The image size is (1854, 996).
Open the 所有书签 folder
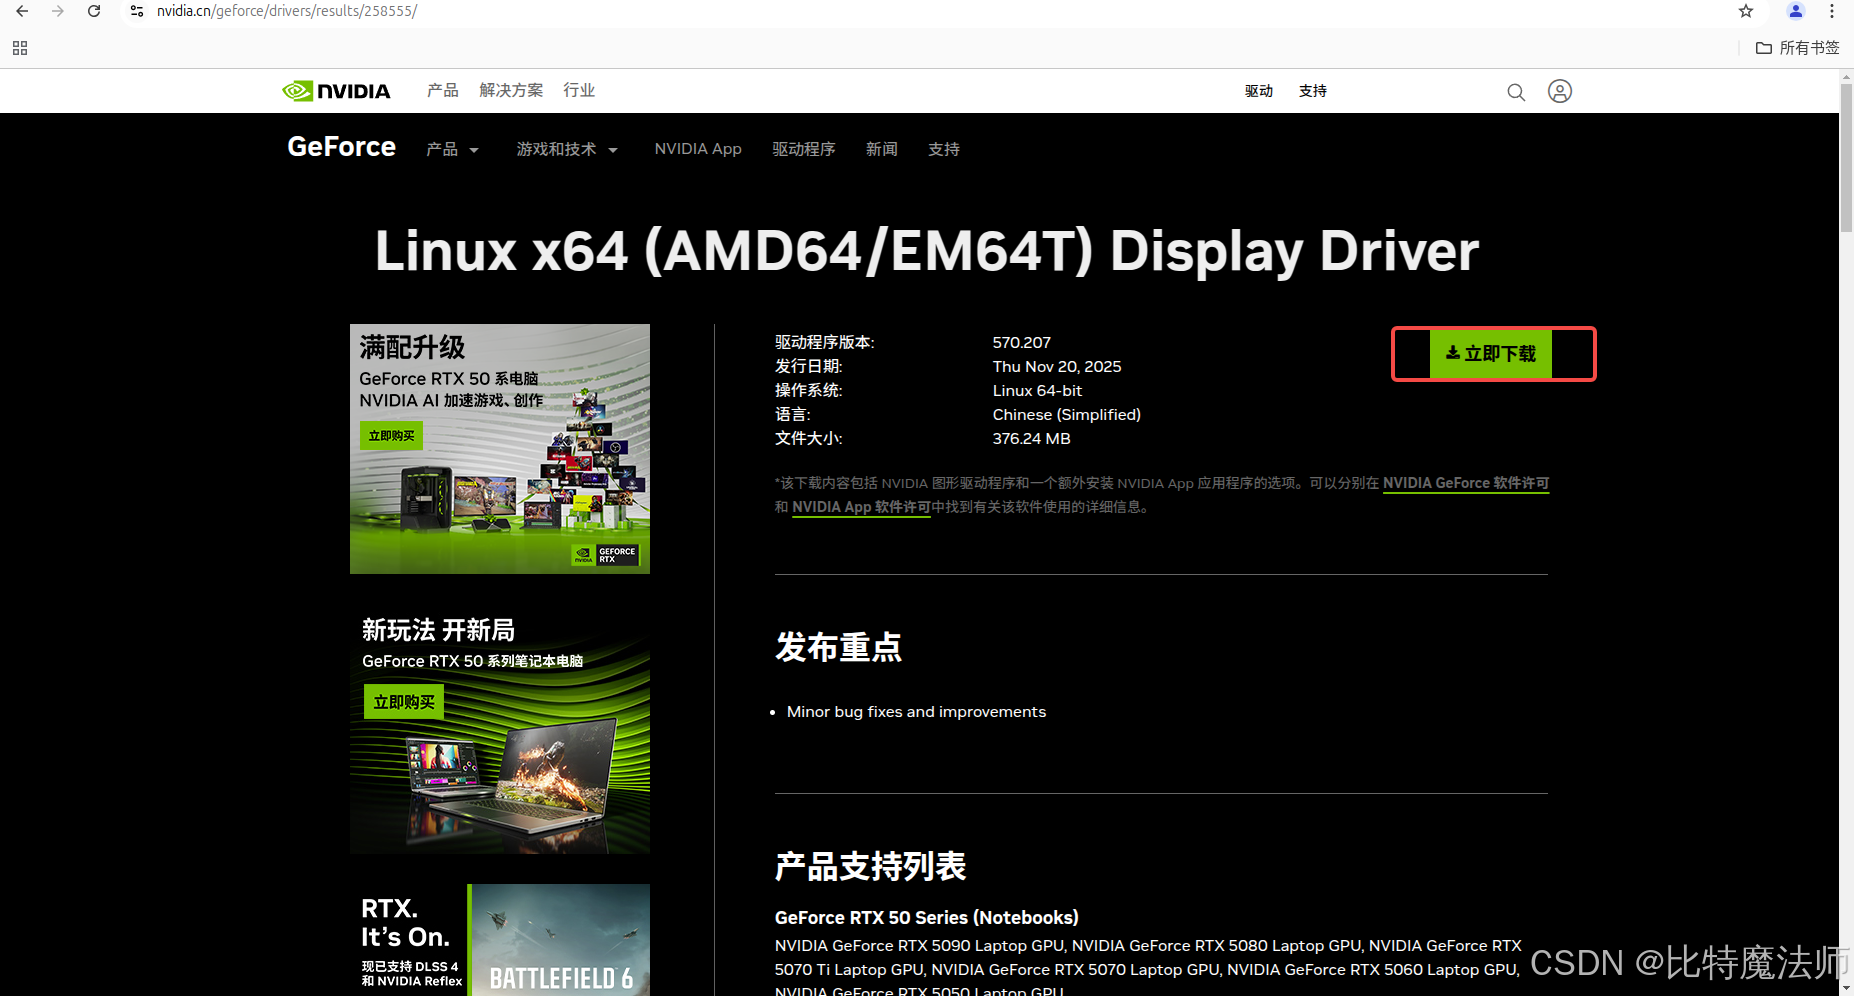click(x=1798, y=48)
